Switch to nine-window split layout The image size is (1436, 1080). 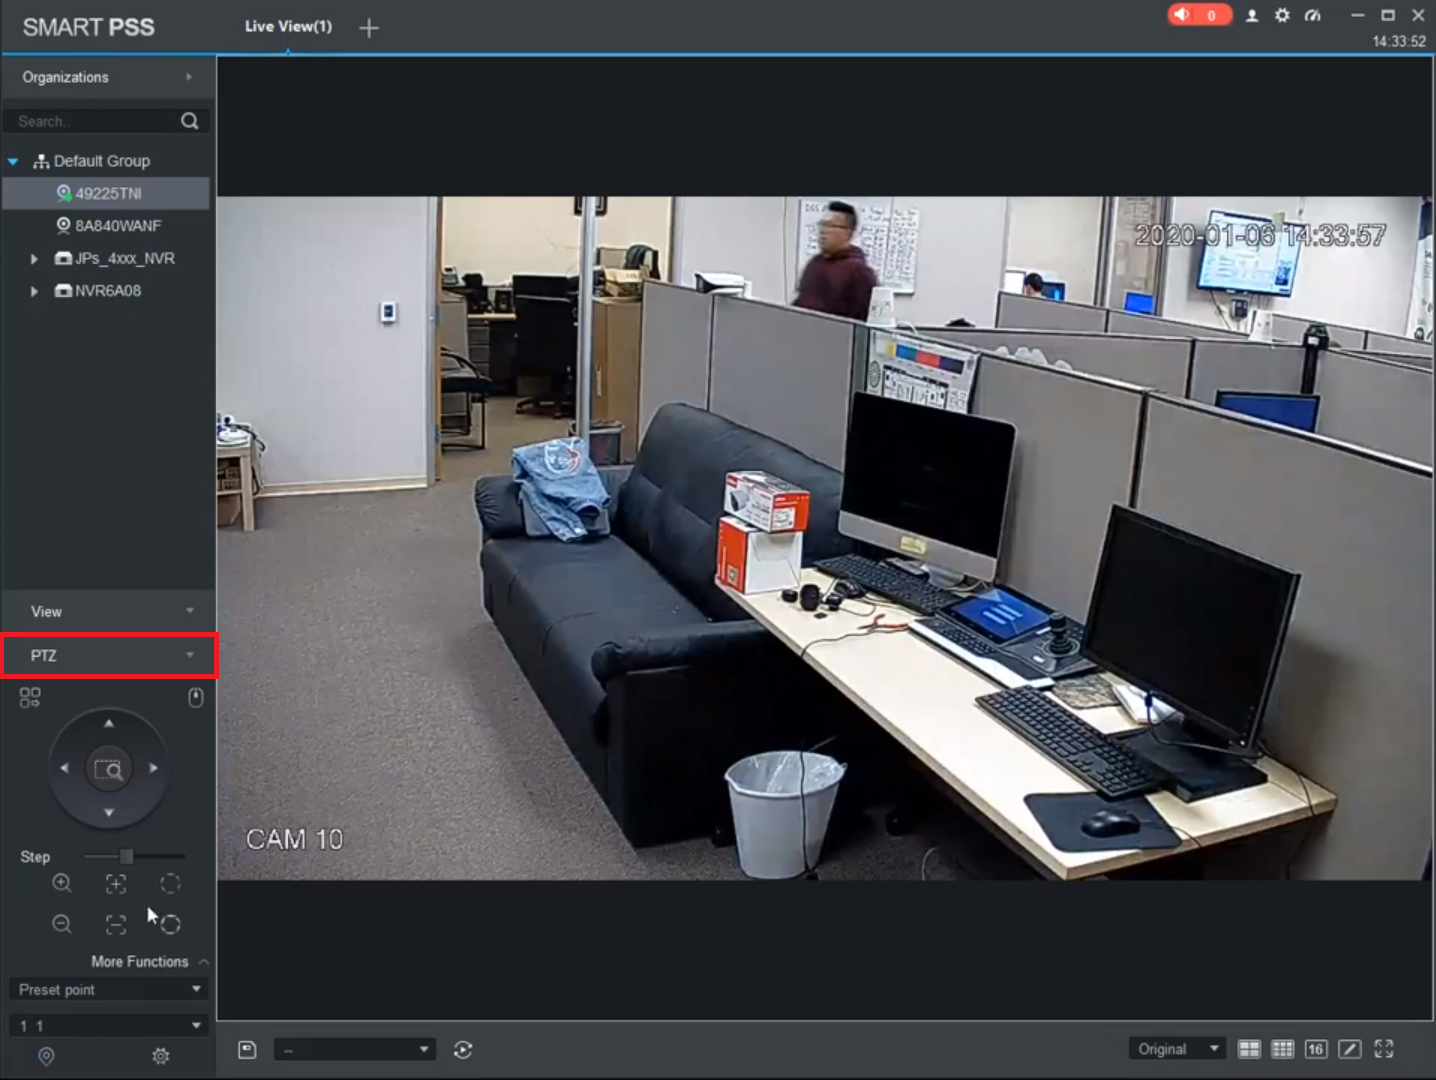tap(1282, 1049)
